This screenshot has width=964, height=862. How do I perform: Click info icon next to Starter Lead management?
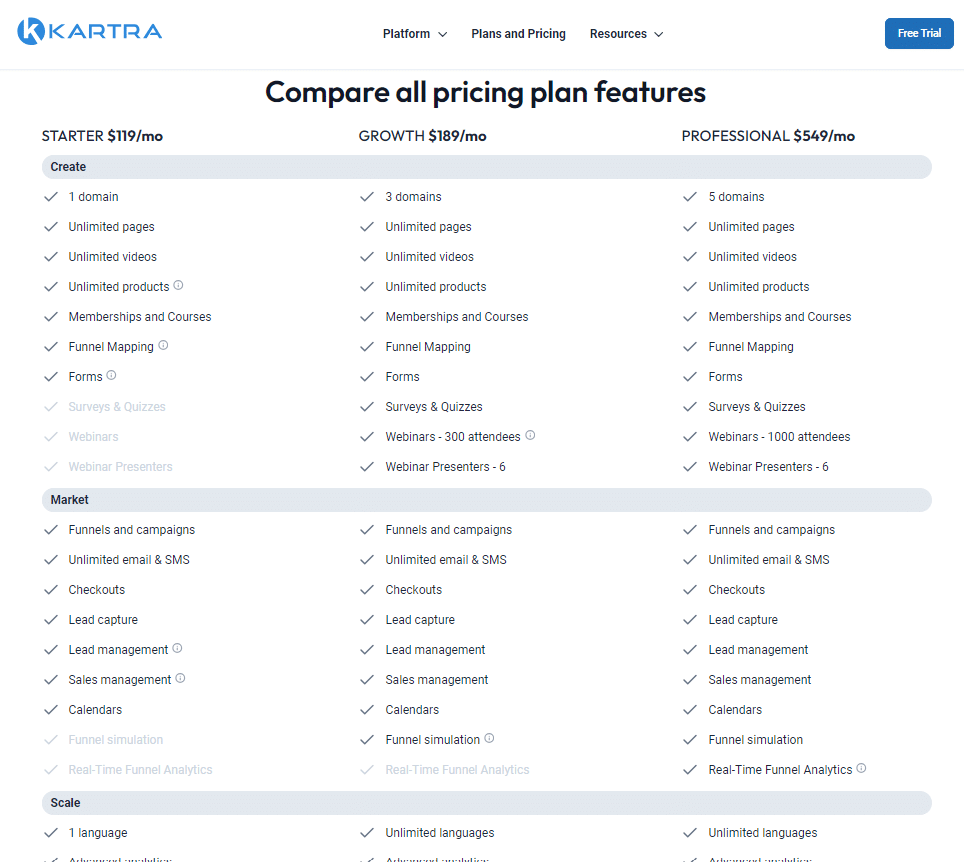177,648
